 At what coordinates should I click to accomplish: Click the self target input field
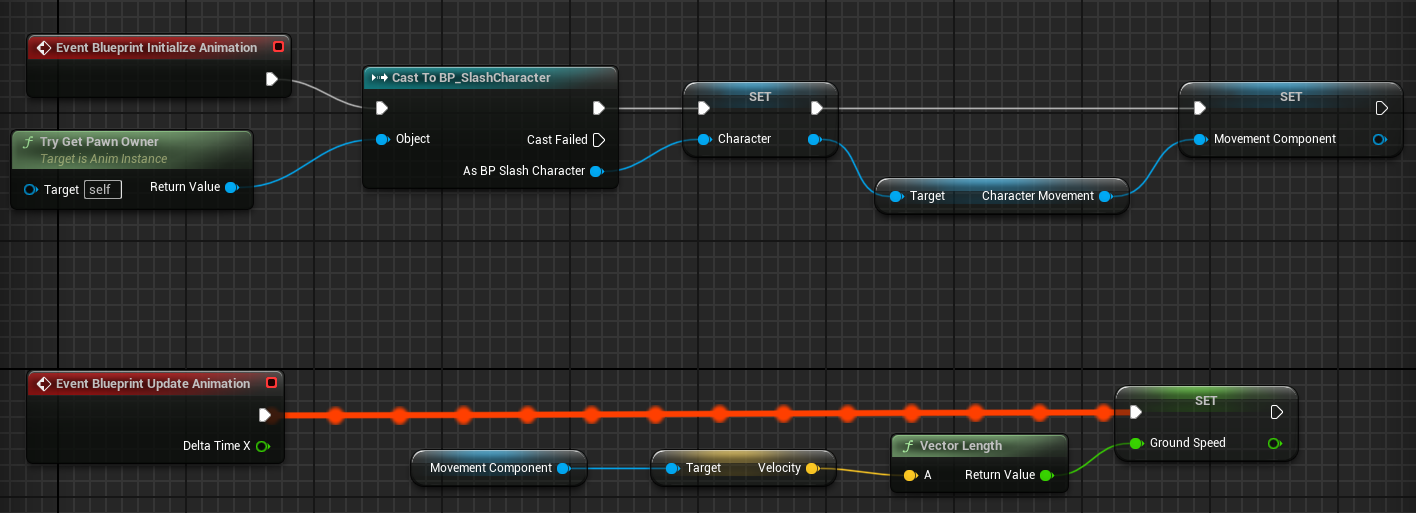(x=102, y=189)
